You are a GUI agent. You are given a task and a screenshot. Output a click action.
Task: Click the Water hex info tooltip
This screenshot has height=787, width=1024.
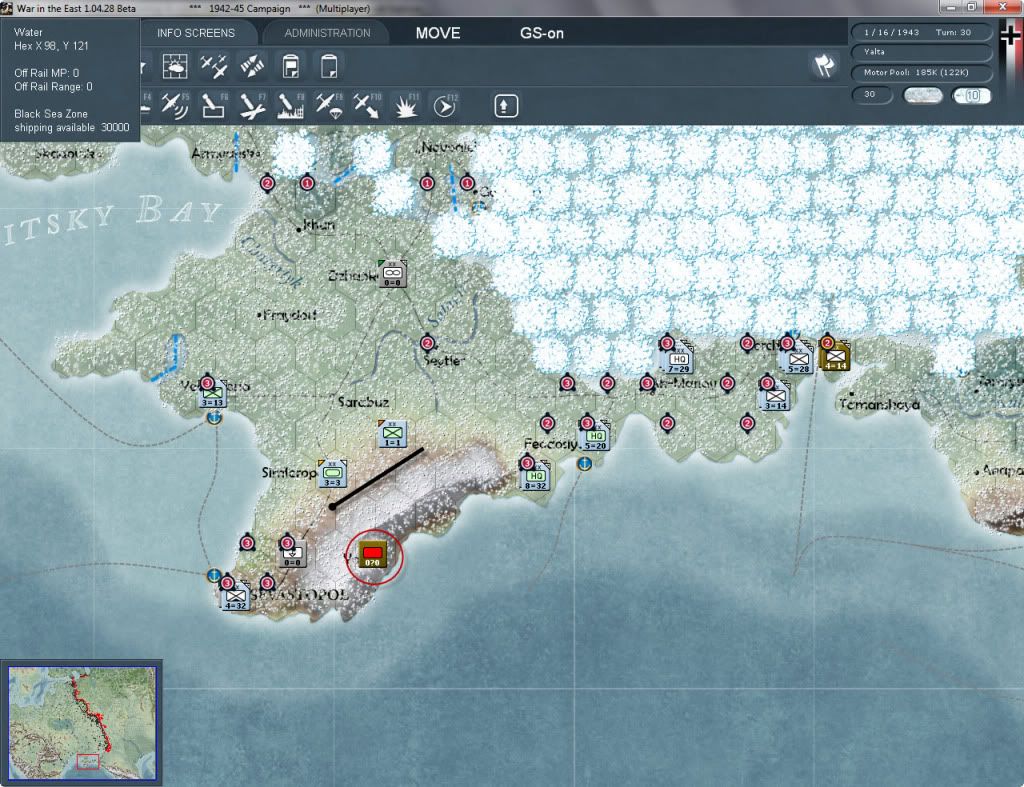pos(70,80)
